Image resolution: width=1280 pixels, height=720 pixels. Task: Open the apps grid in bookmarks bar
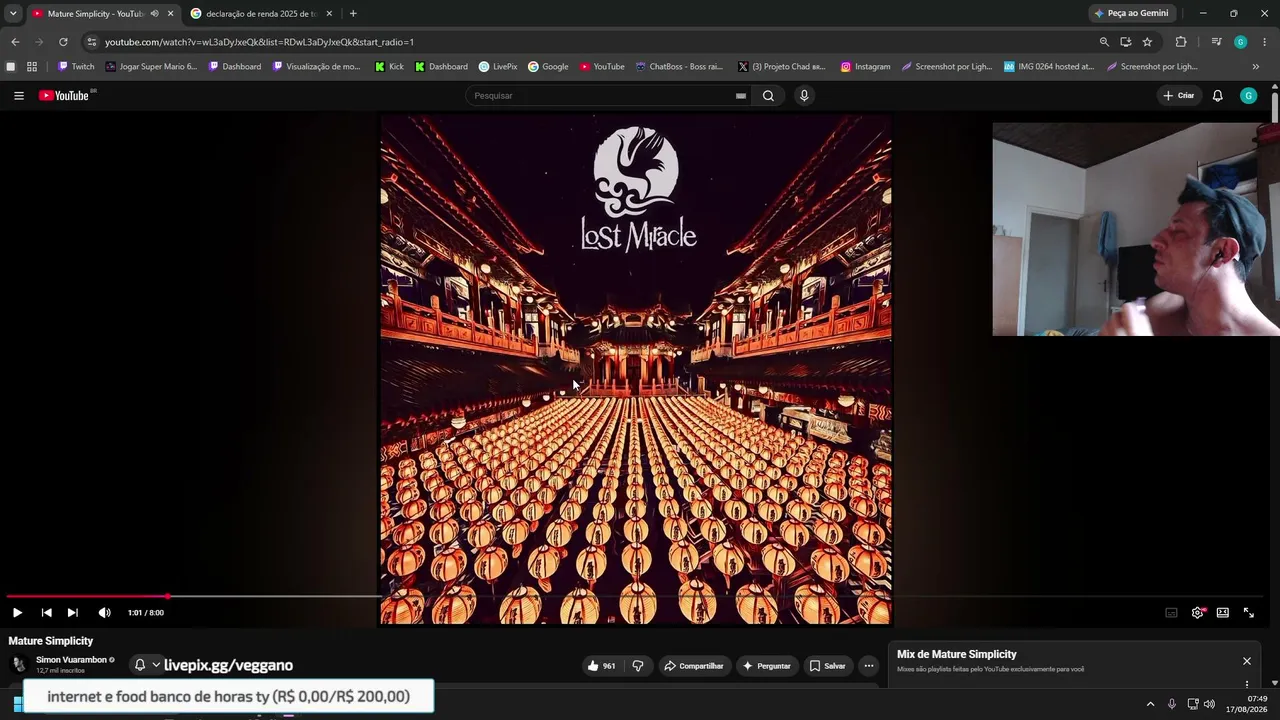point(32,67)
